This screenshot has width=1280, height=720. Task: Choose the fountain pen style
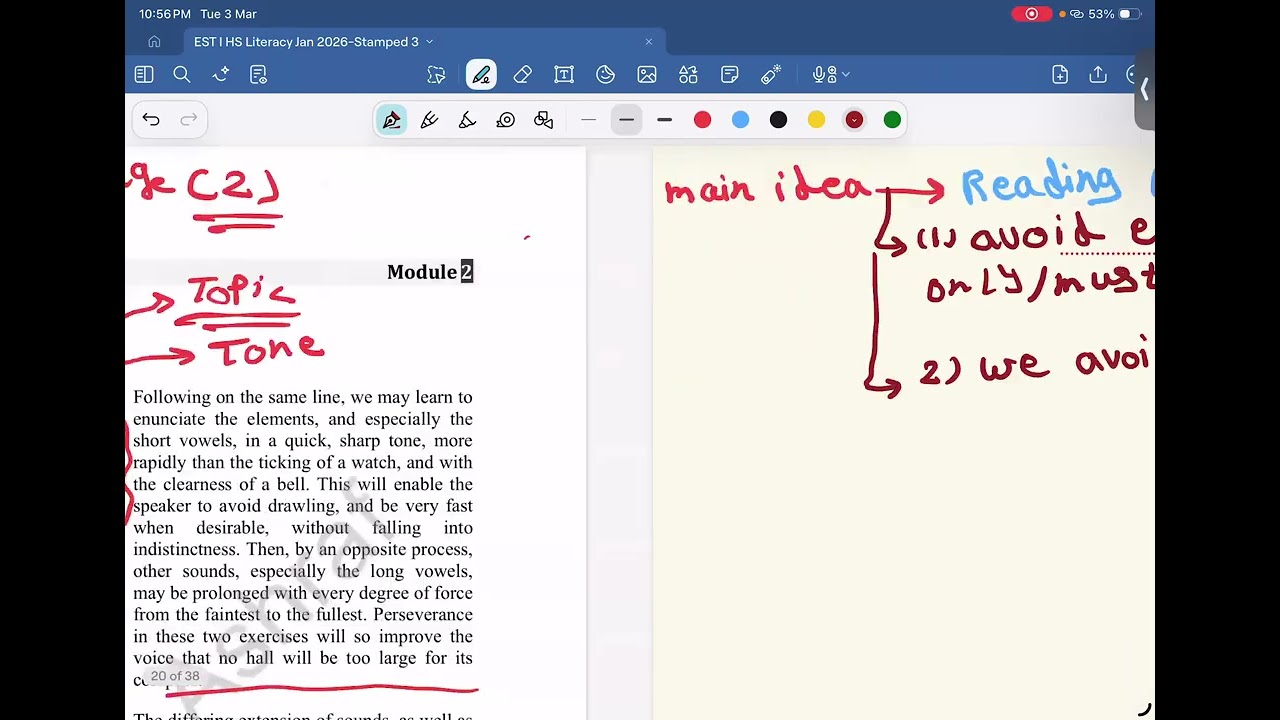click(x=391, y=120)
